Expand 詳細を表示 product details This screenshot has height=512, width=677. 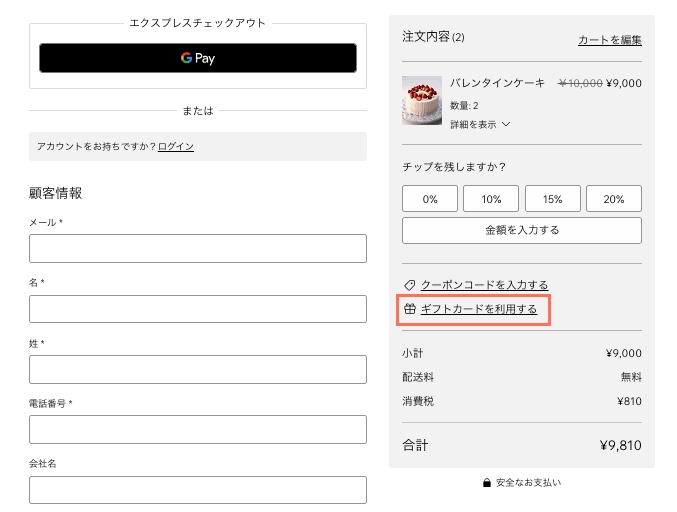[x=472, y=125]
